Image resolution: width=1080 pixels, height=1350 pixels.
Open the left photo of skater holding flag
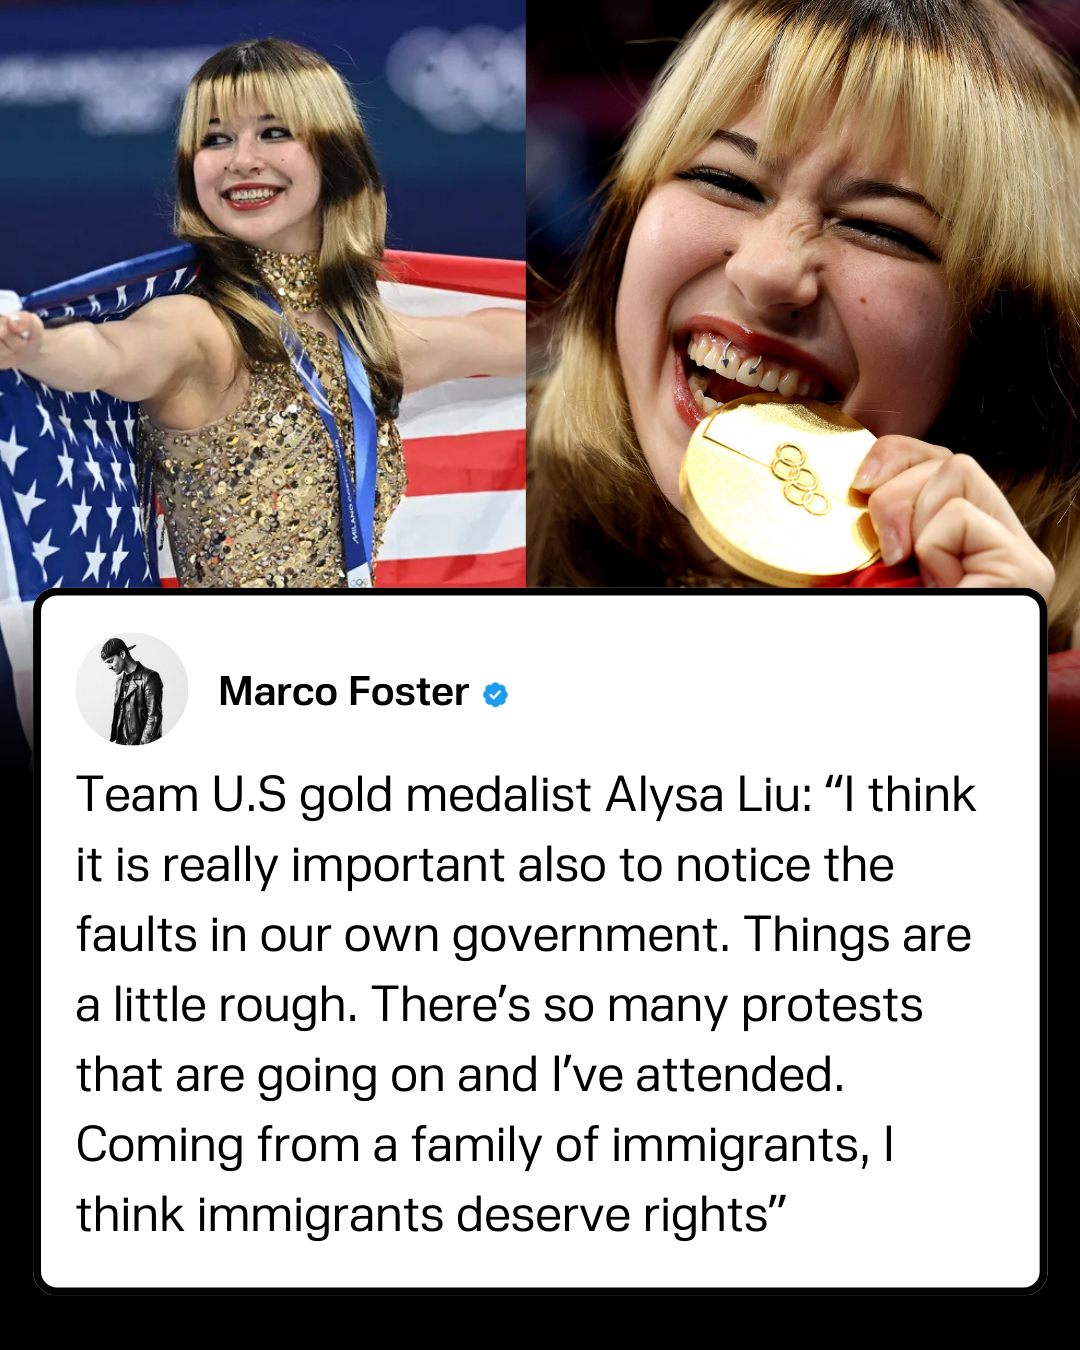262,294
